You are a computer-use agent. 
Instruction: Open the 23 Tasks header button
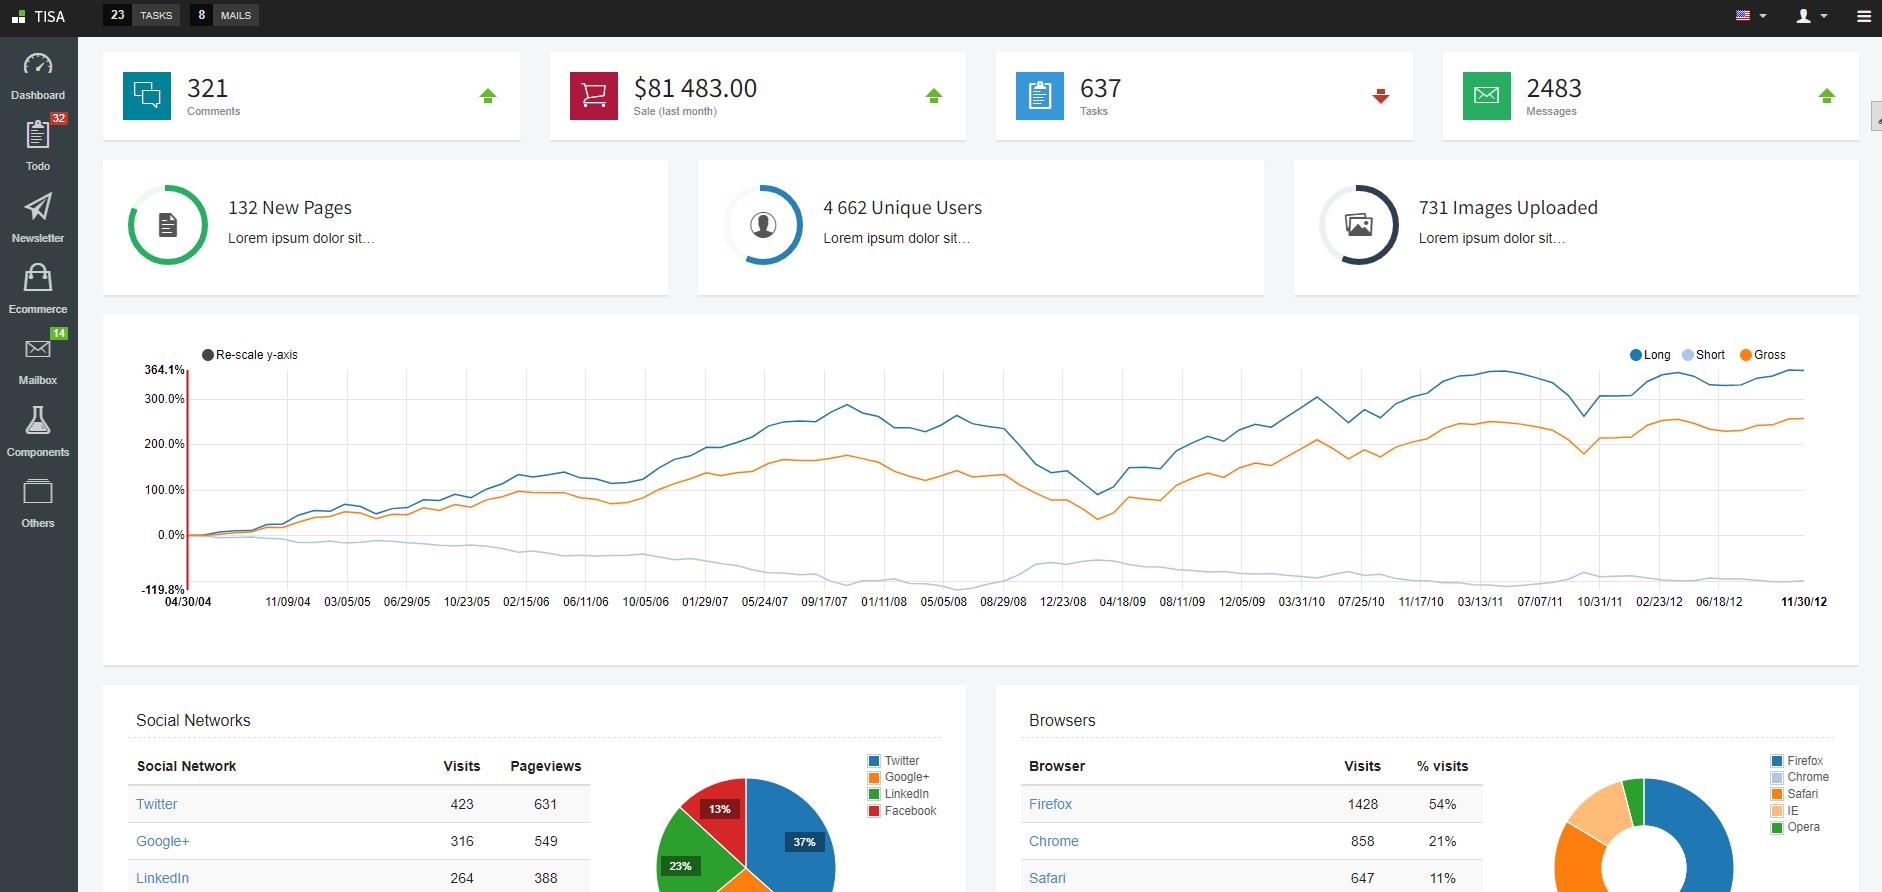(142, 15)
